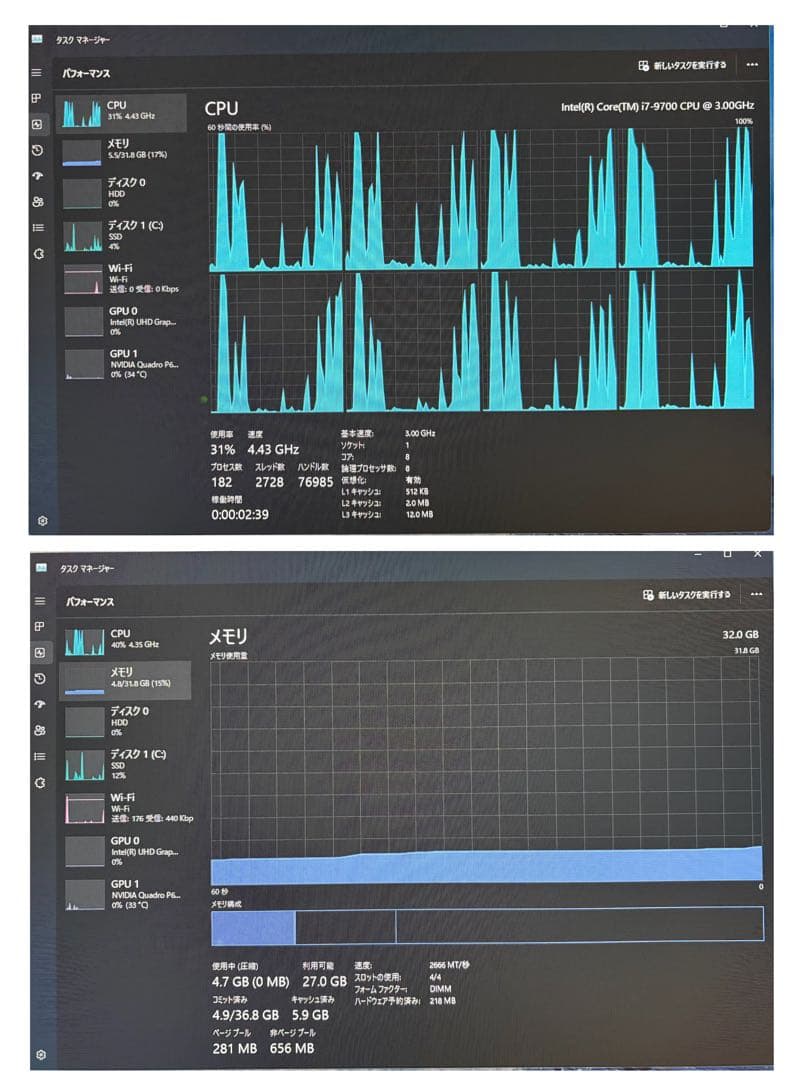Open Startup apps icon in top window

(37, 176)
